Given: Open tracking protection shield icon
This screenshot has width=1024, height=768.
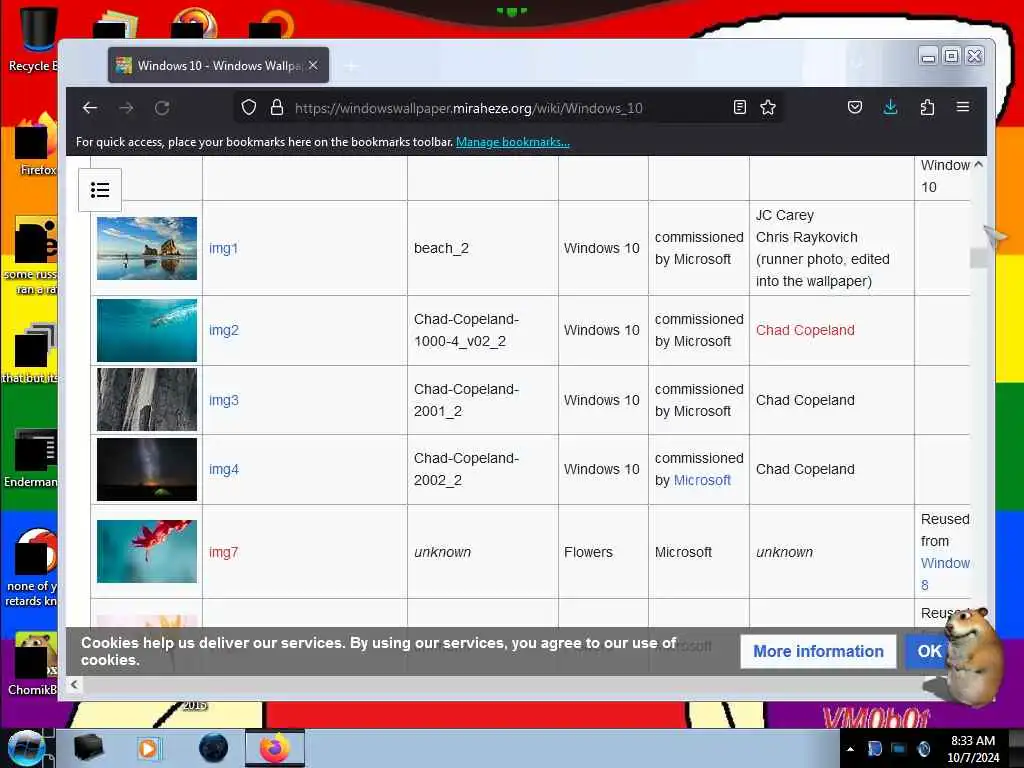Looking at the screenshot, I should 249,107.
